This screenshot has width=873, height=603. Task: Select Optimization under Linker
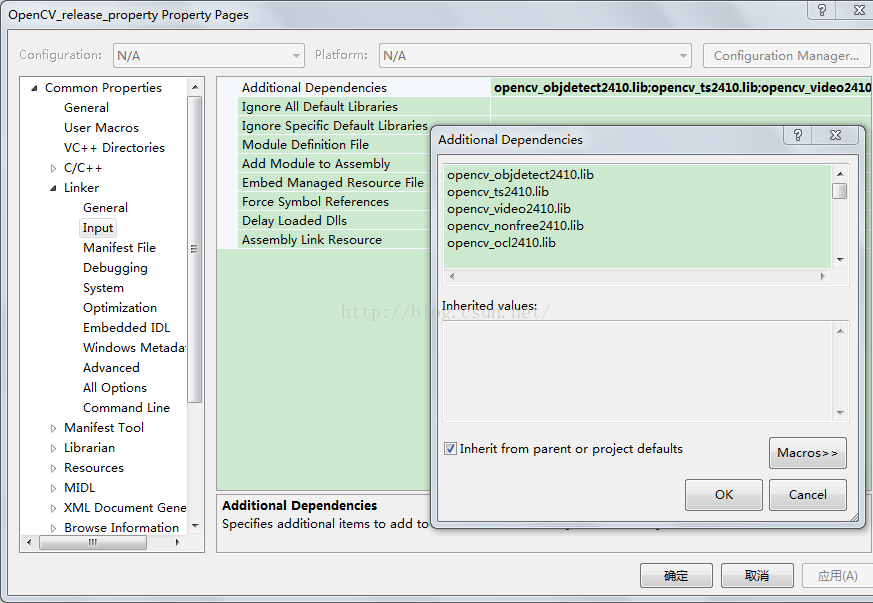click(120, 308)
